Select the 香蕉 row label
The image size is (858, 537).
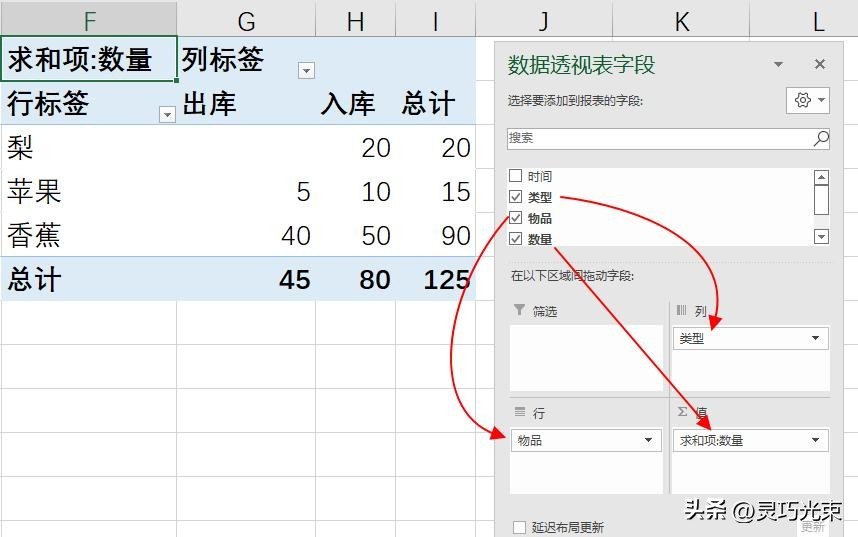point(89,235)
